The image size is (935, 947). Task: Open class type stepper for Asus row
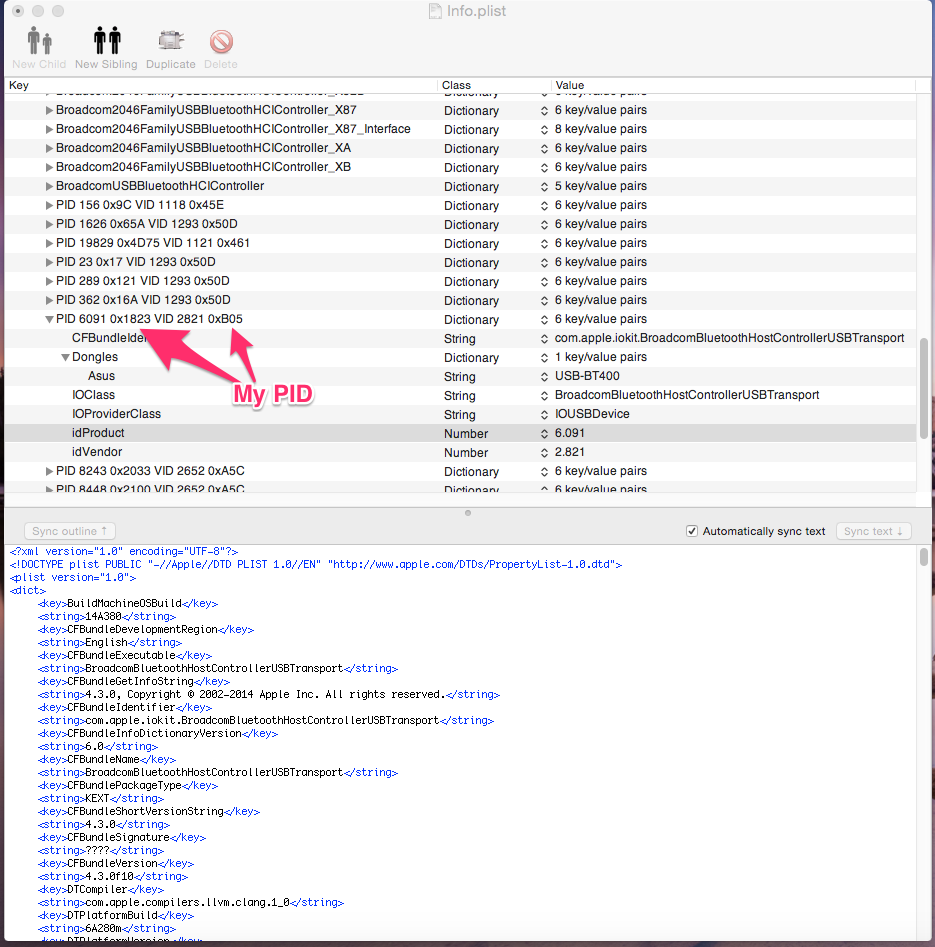(545, 377)
